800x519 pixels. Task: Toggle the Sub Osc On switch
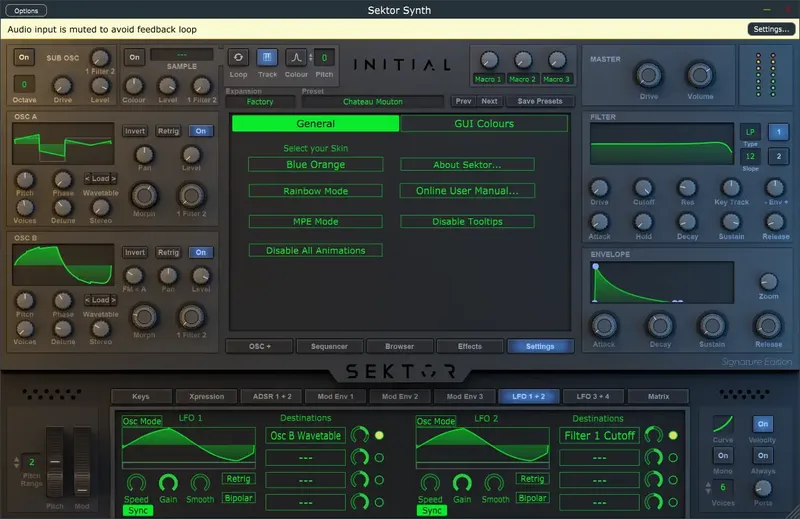pyautogui.click(x=24, y=57)
